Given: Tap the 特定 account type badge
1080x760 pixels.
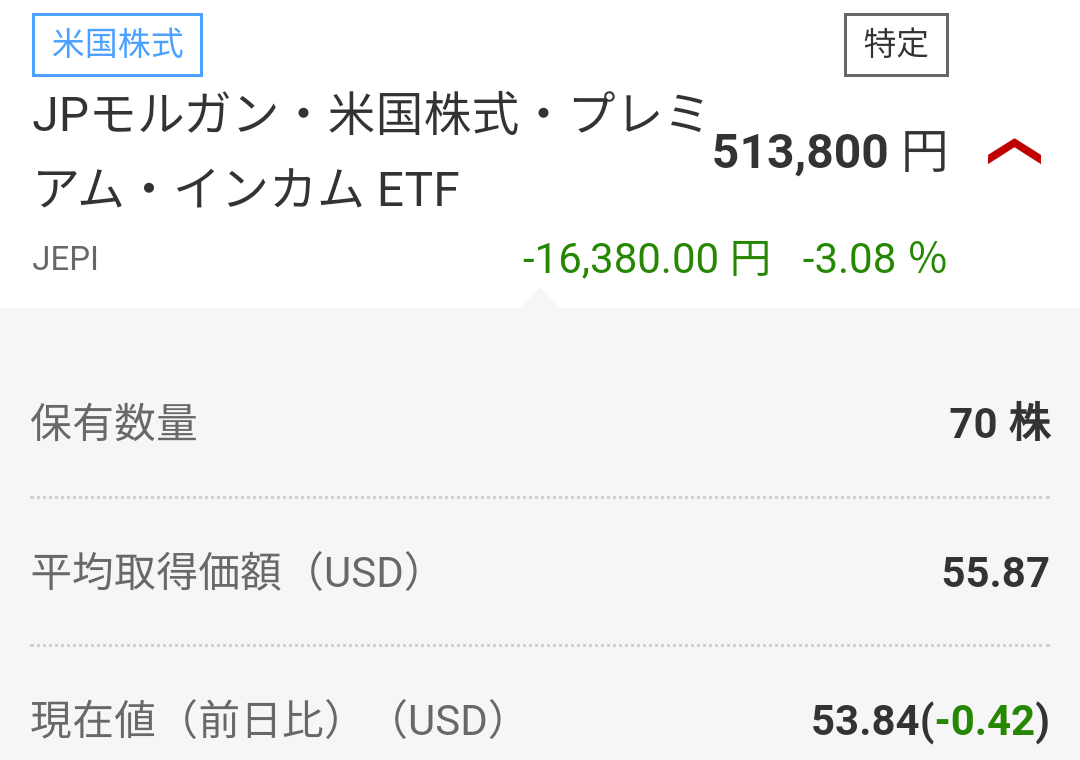Looking at the screenshot, I should coord(896,45).
